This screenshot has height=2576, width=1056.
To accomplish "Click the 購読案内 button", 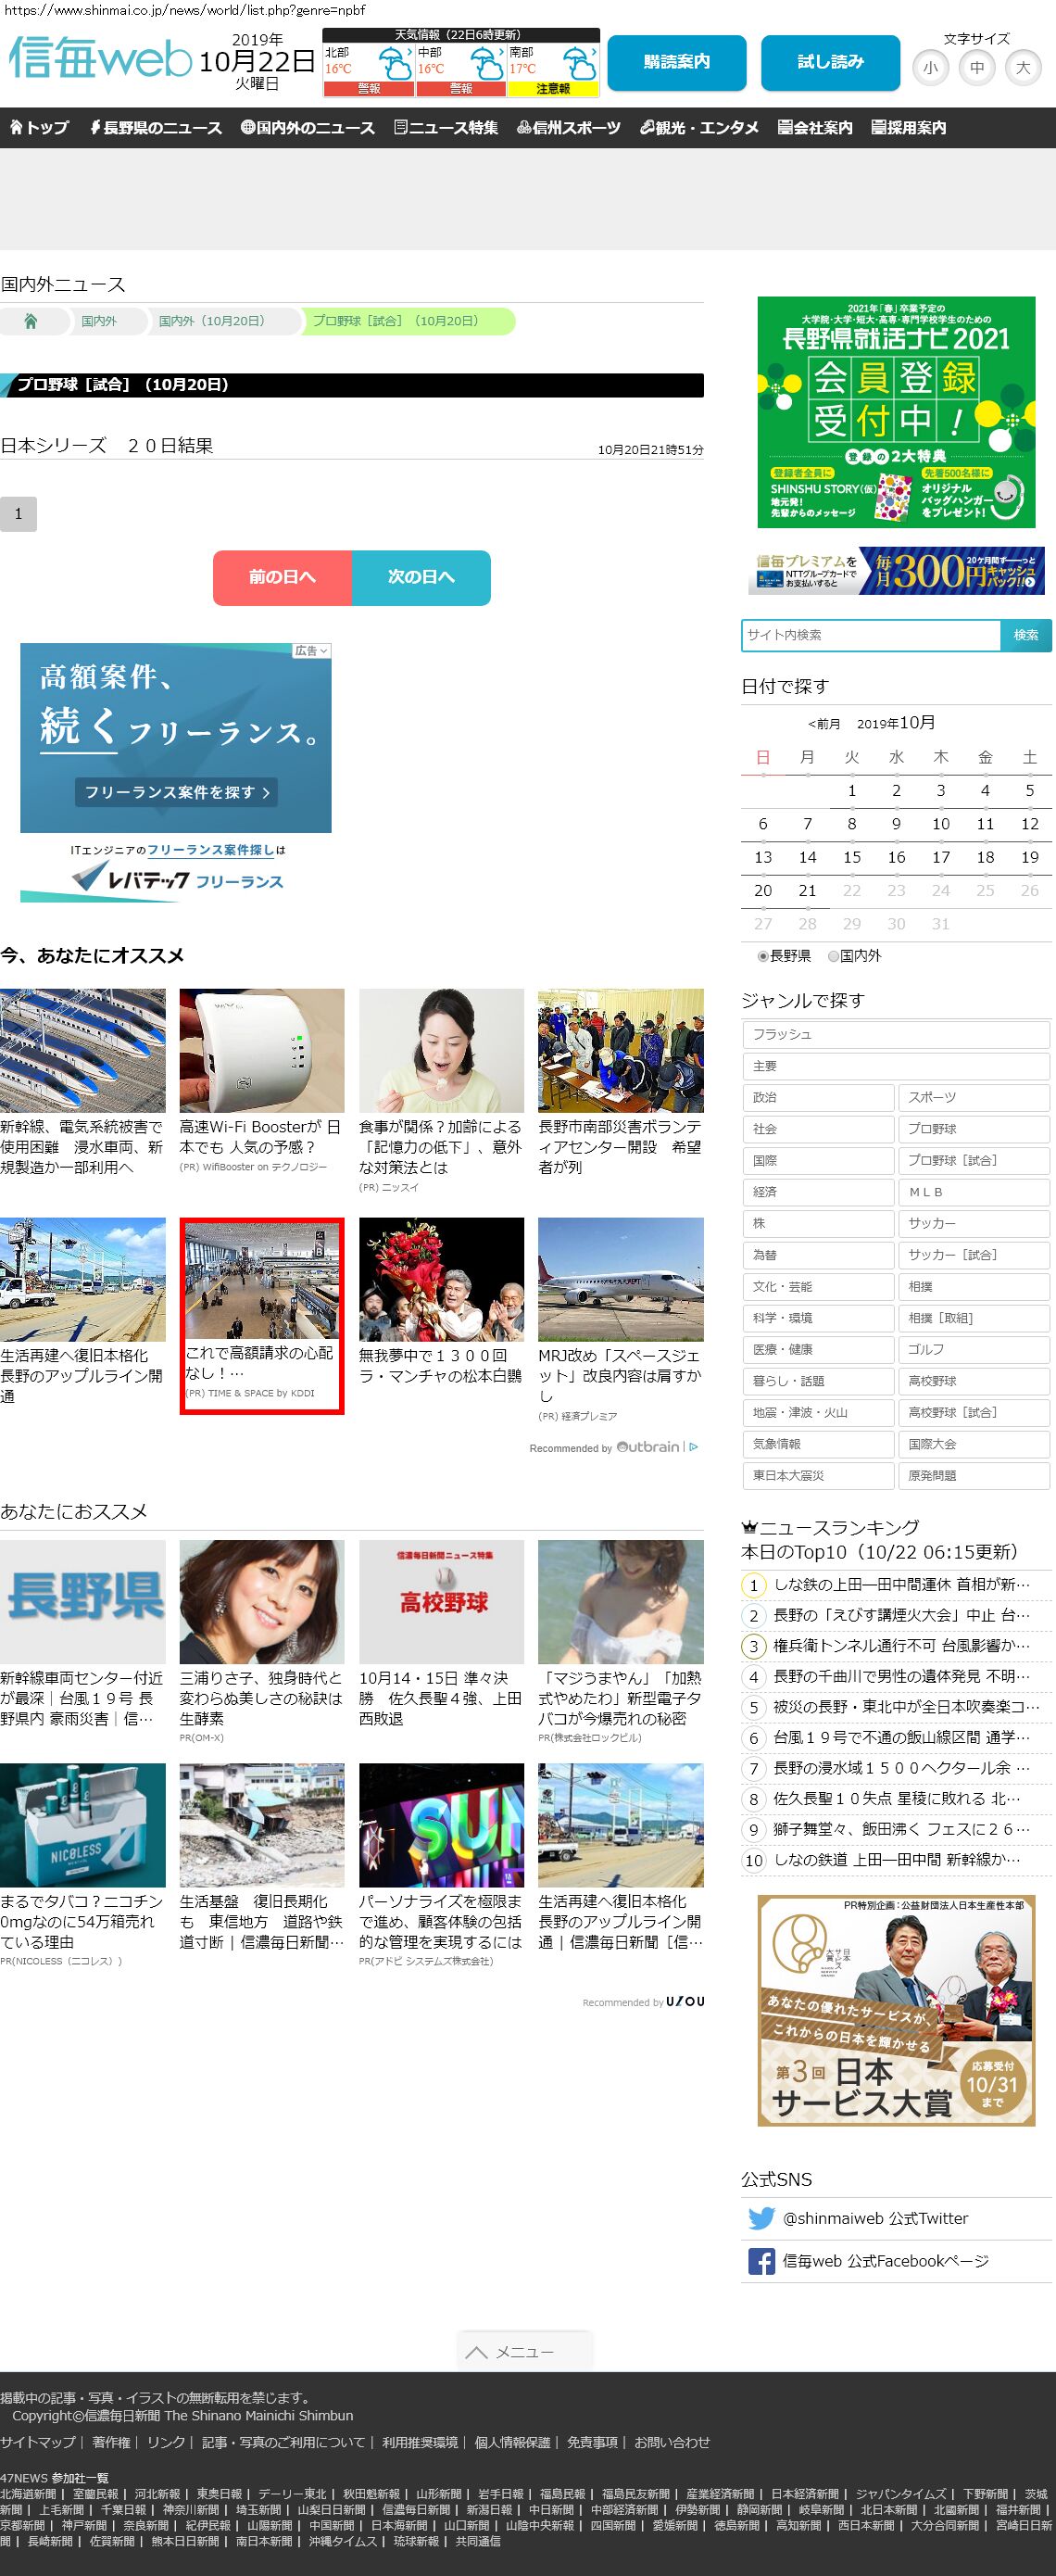I will pos(677,62).
